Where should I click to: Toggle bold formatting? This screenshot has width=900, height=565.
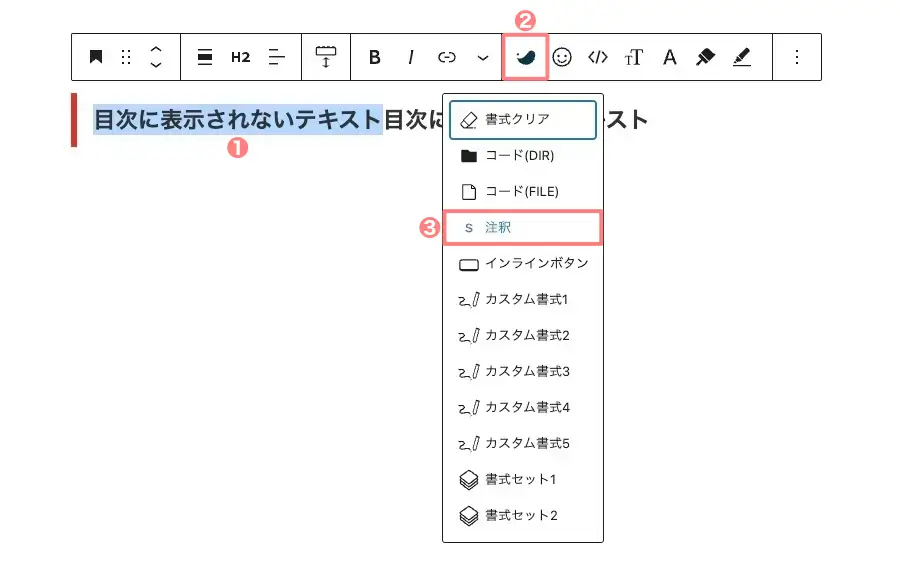[375, 57]
